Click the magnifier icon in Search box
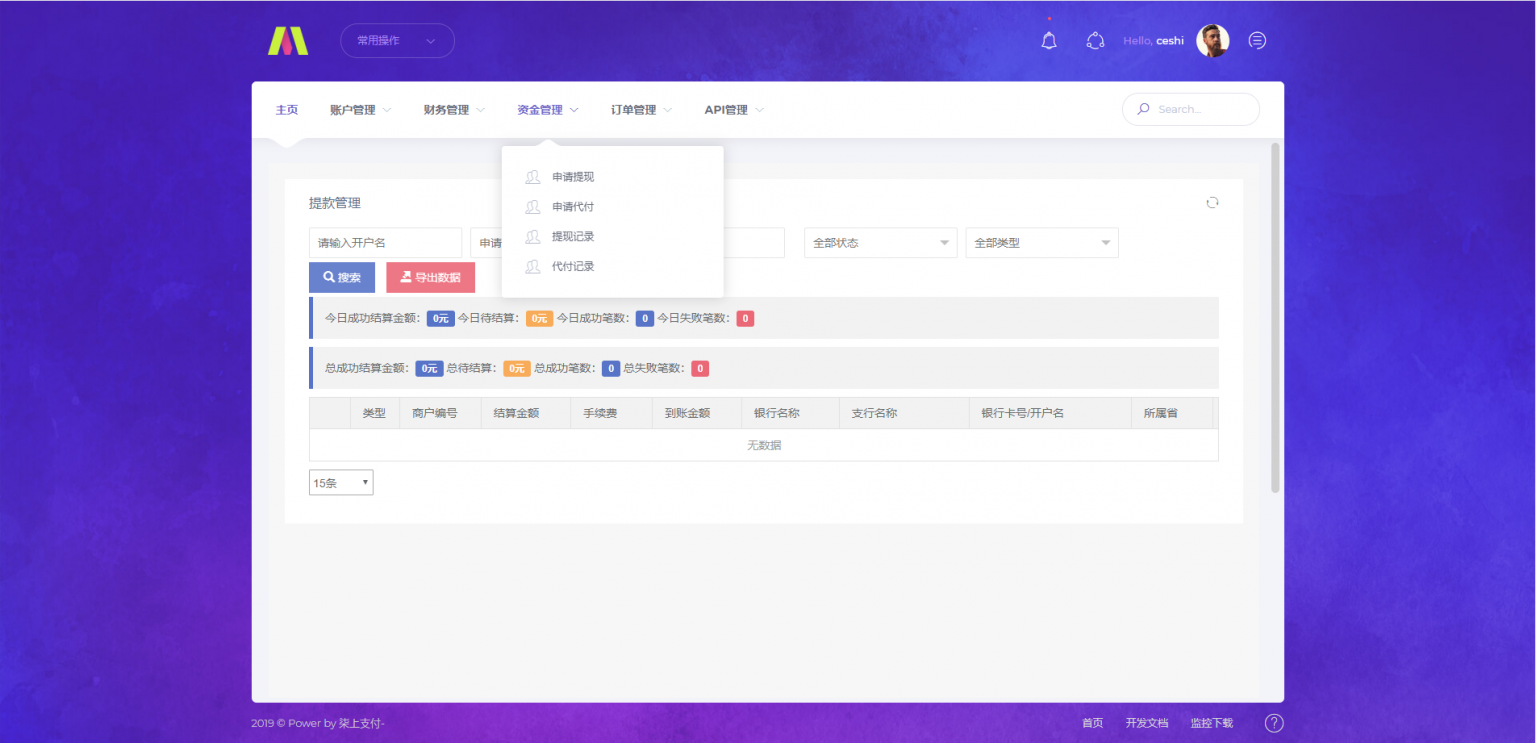1536x743 pixels. tap(1143, 109)
